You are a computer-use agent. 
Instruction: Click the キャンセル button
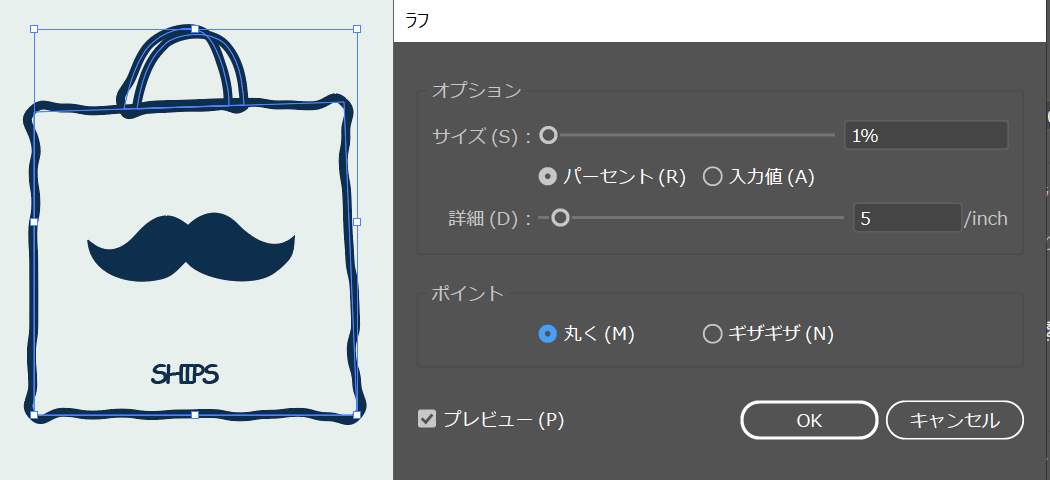954,420
